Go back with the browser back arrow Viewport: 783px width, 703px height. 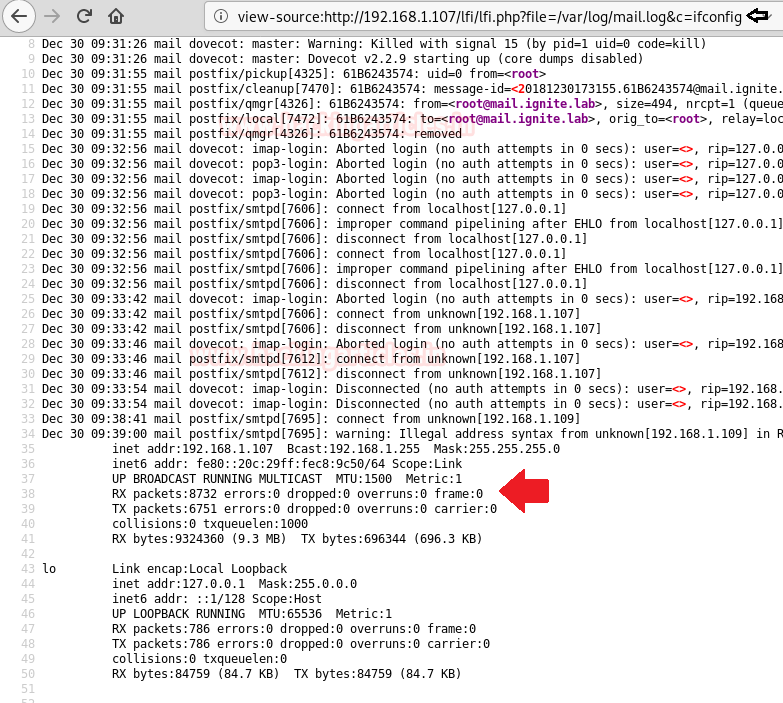point(19,16)
